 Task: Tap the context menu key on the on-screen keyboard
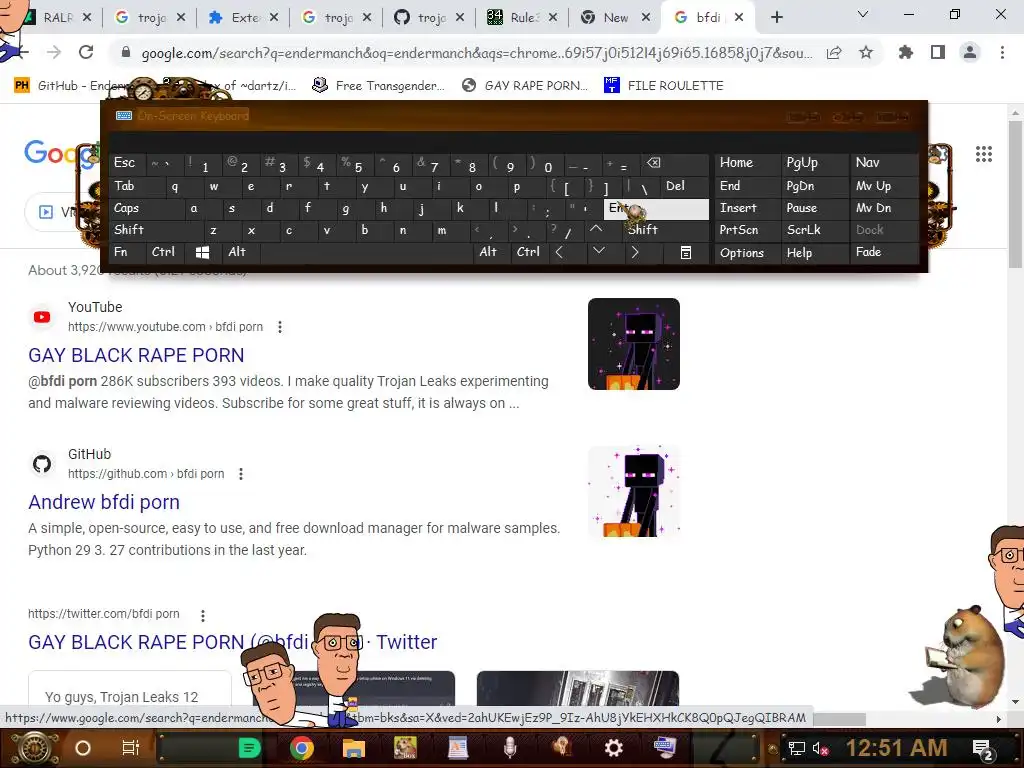point(685,252)
